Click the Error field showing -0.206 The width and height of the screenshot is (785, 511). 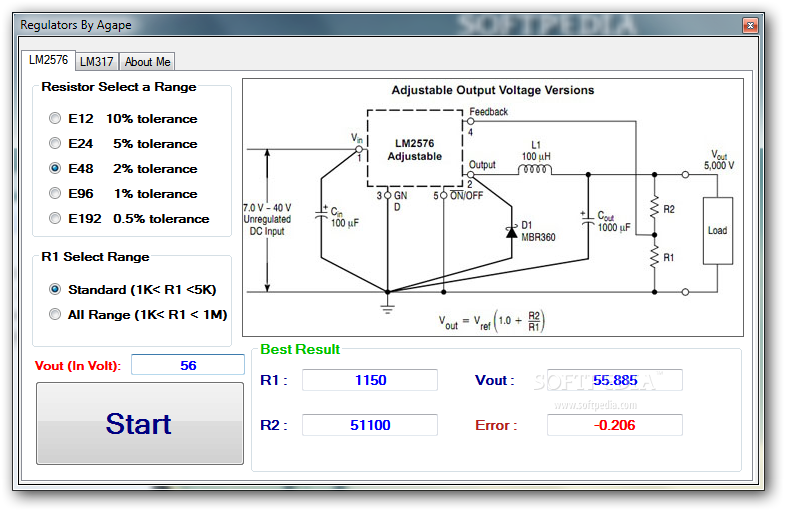tap(615, 425)
